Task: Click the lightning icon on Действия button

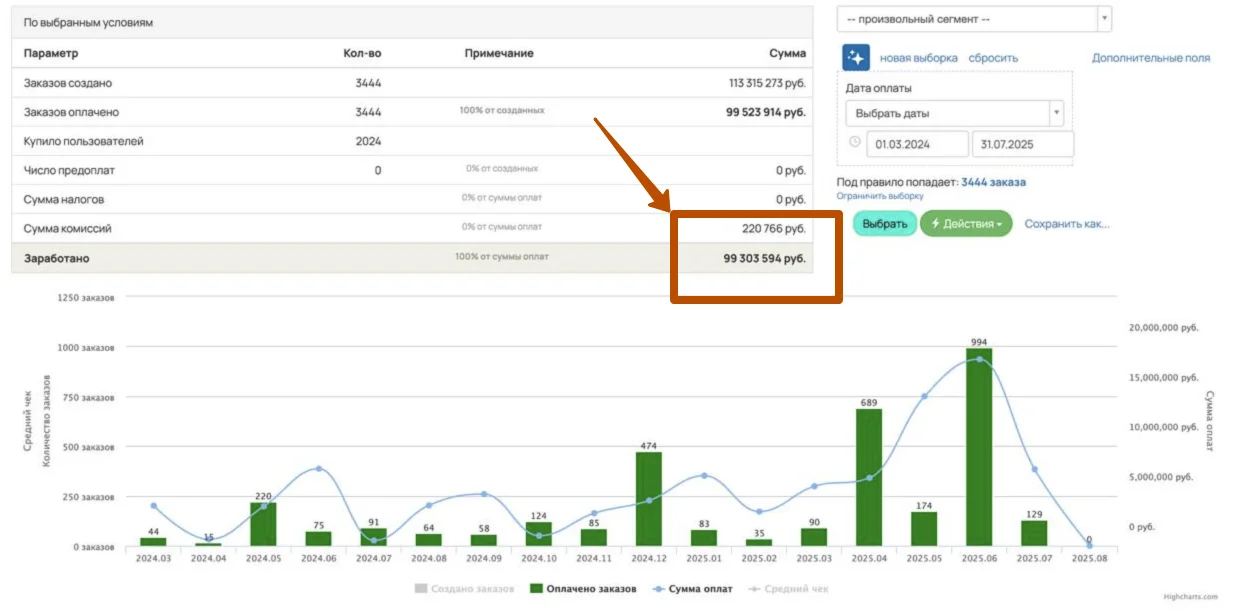Action: [x=936, y=224]
